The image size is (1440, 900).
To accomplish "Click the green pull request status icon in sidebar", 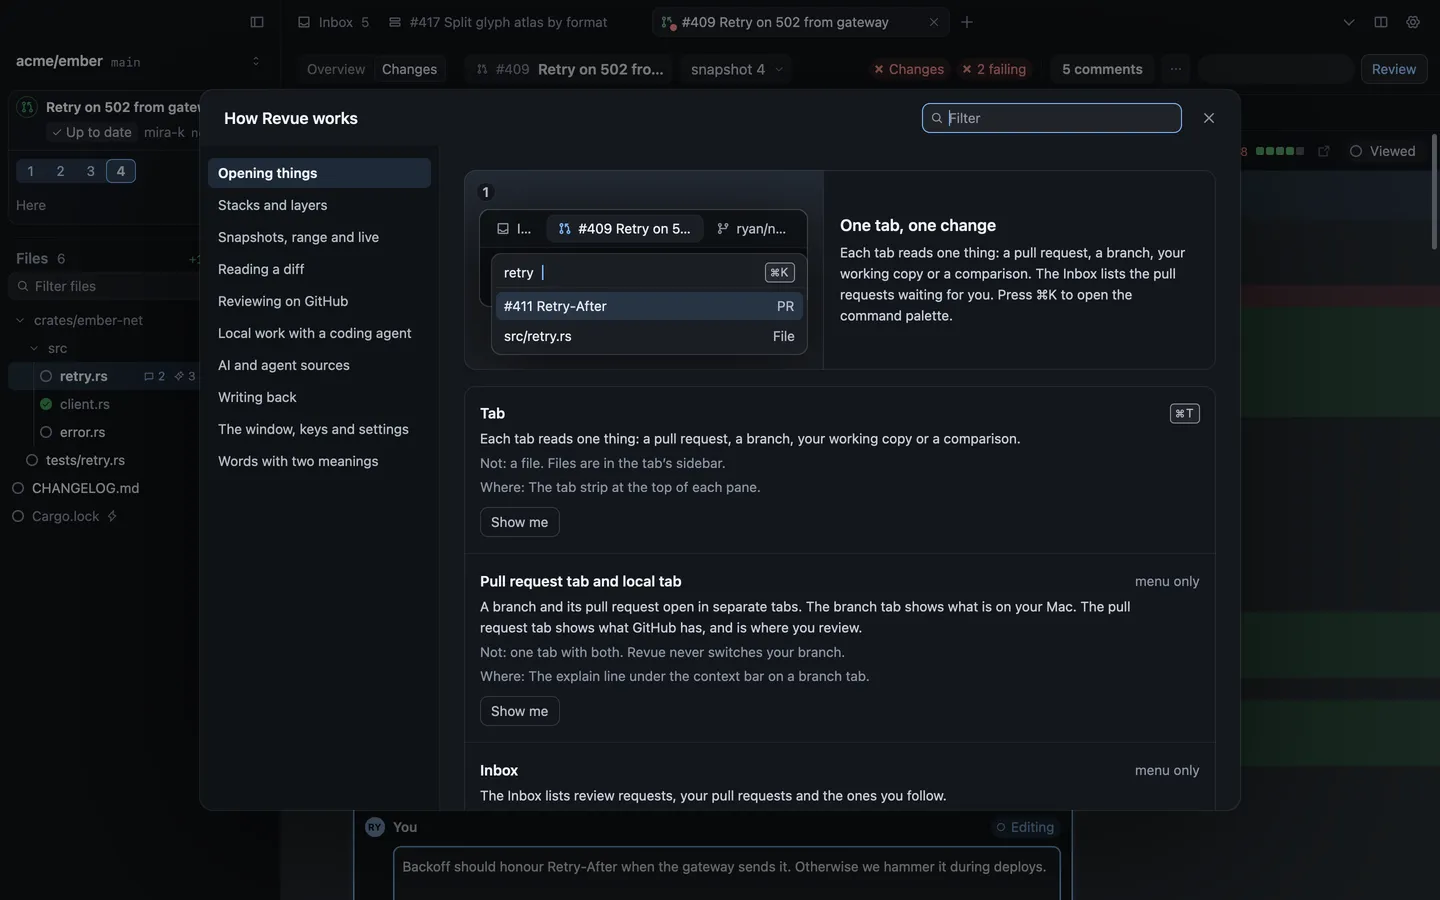I will click(x=27, y=107).
